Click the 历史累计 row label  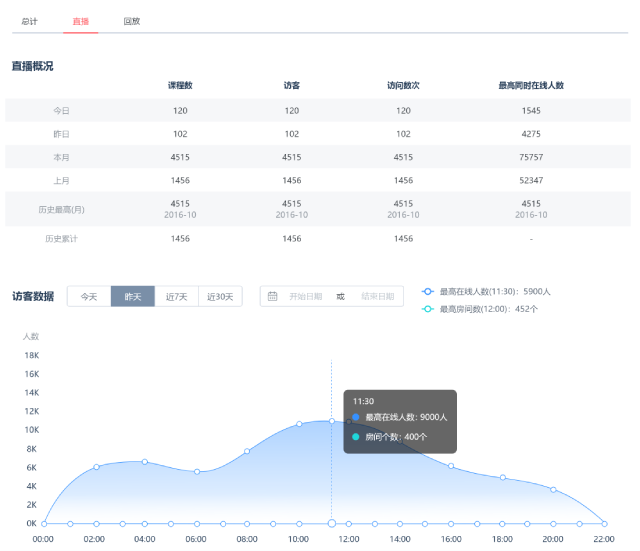point(62,239)
